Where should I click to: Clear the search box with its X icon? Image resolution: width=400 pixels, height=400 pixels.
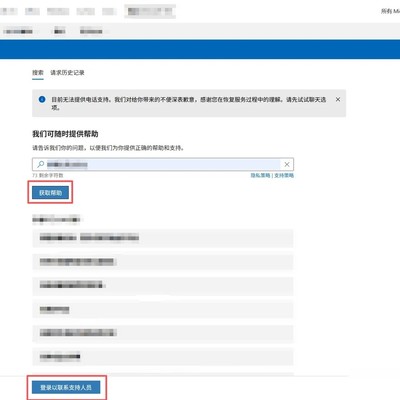(x=287, y=164)
